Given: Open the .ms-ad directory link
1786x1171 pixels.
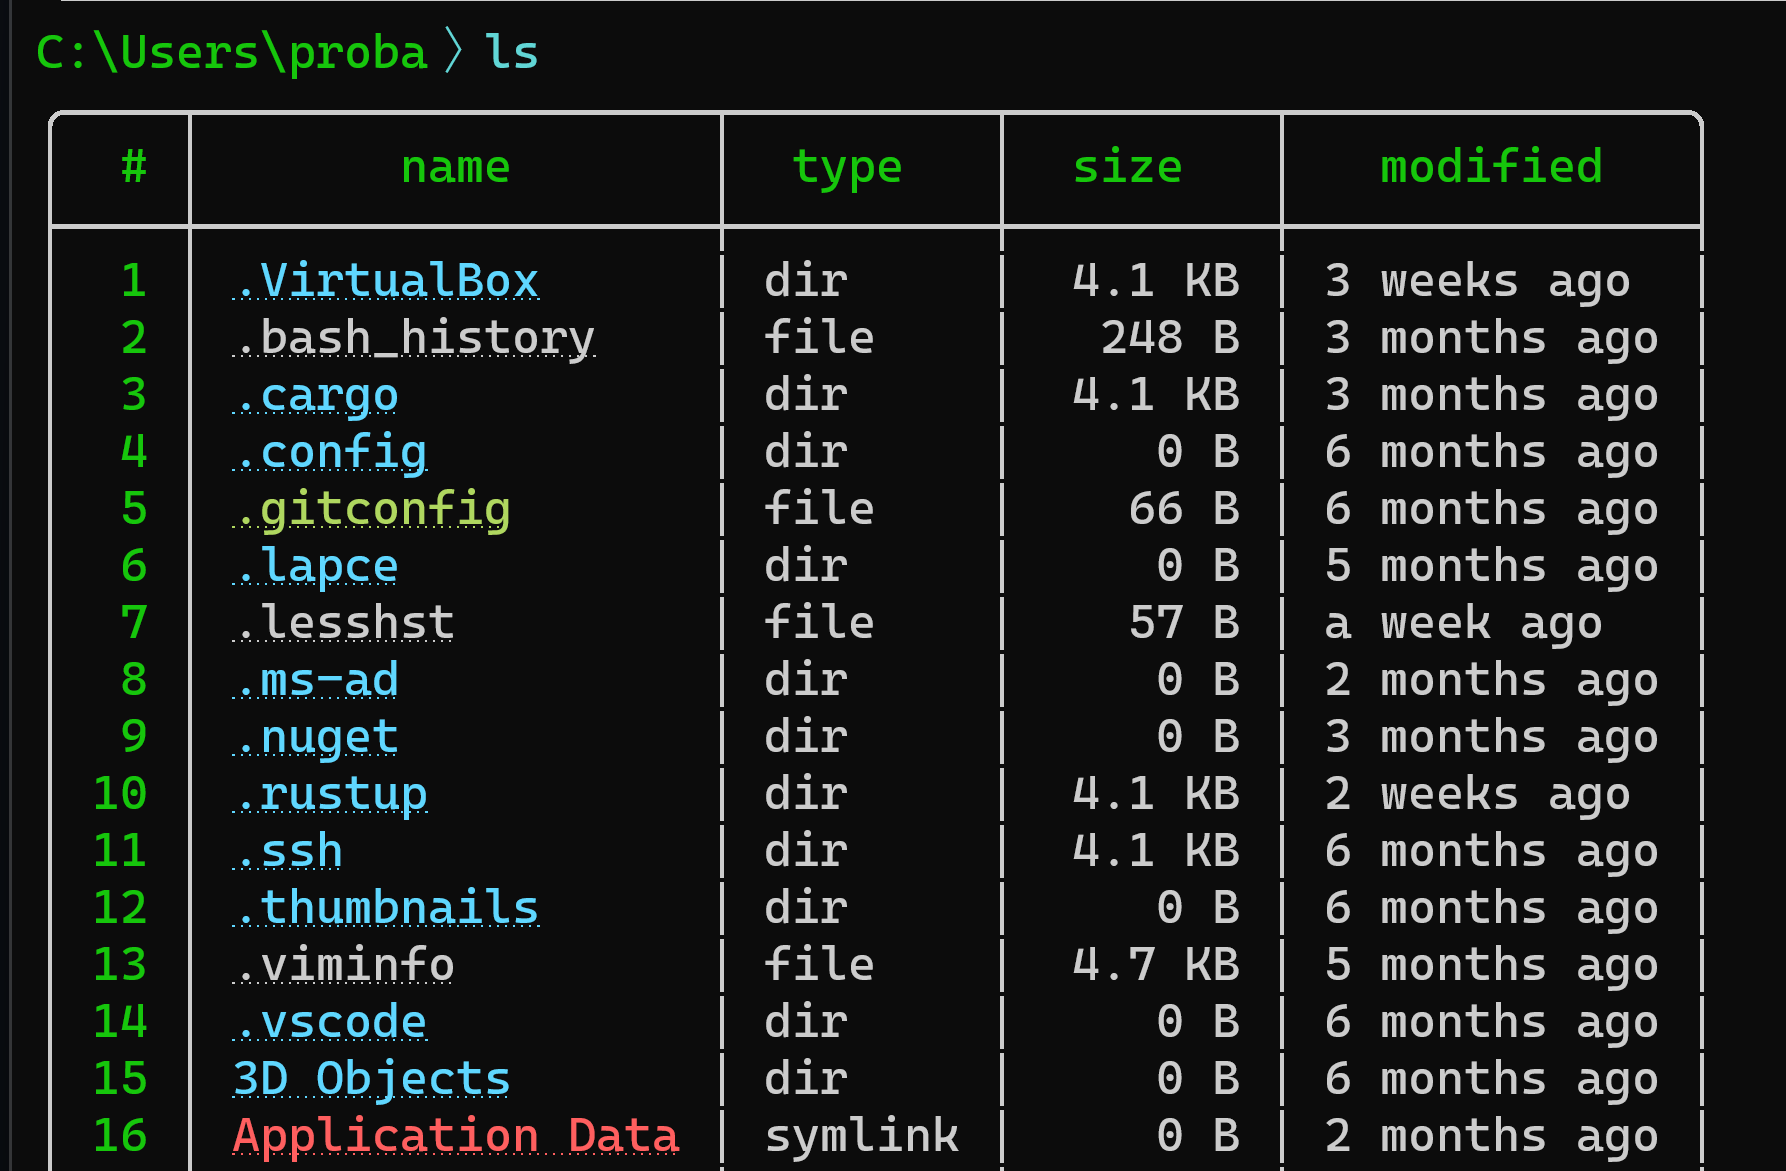Looking at the screenshot, I should 315,680.
